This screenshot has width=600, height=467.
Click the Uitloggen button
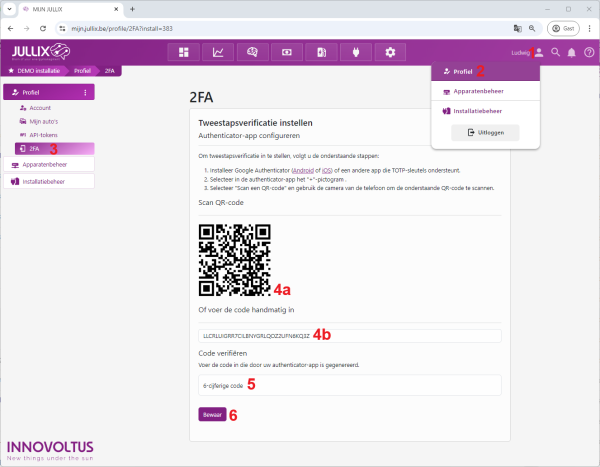486,132
